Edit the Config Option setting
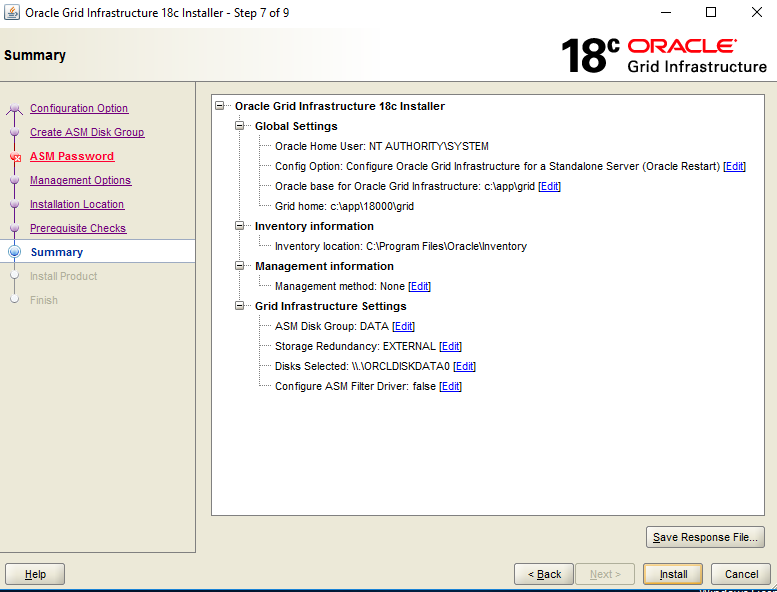Image resolution: width=777 pixels, height=592 pixels. [x=734, y=166]
